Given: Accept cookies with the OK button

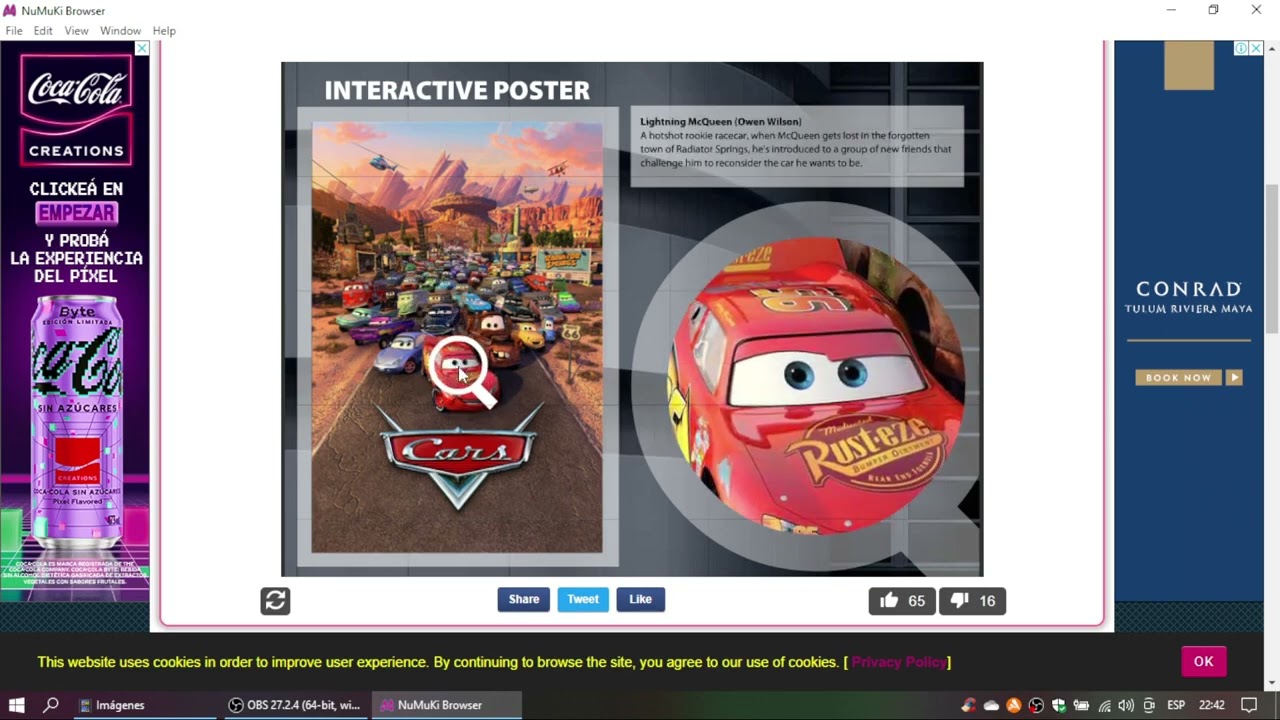Looking at the screenshot, I should (1203, 661).
